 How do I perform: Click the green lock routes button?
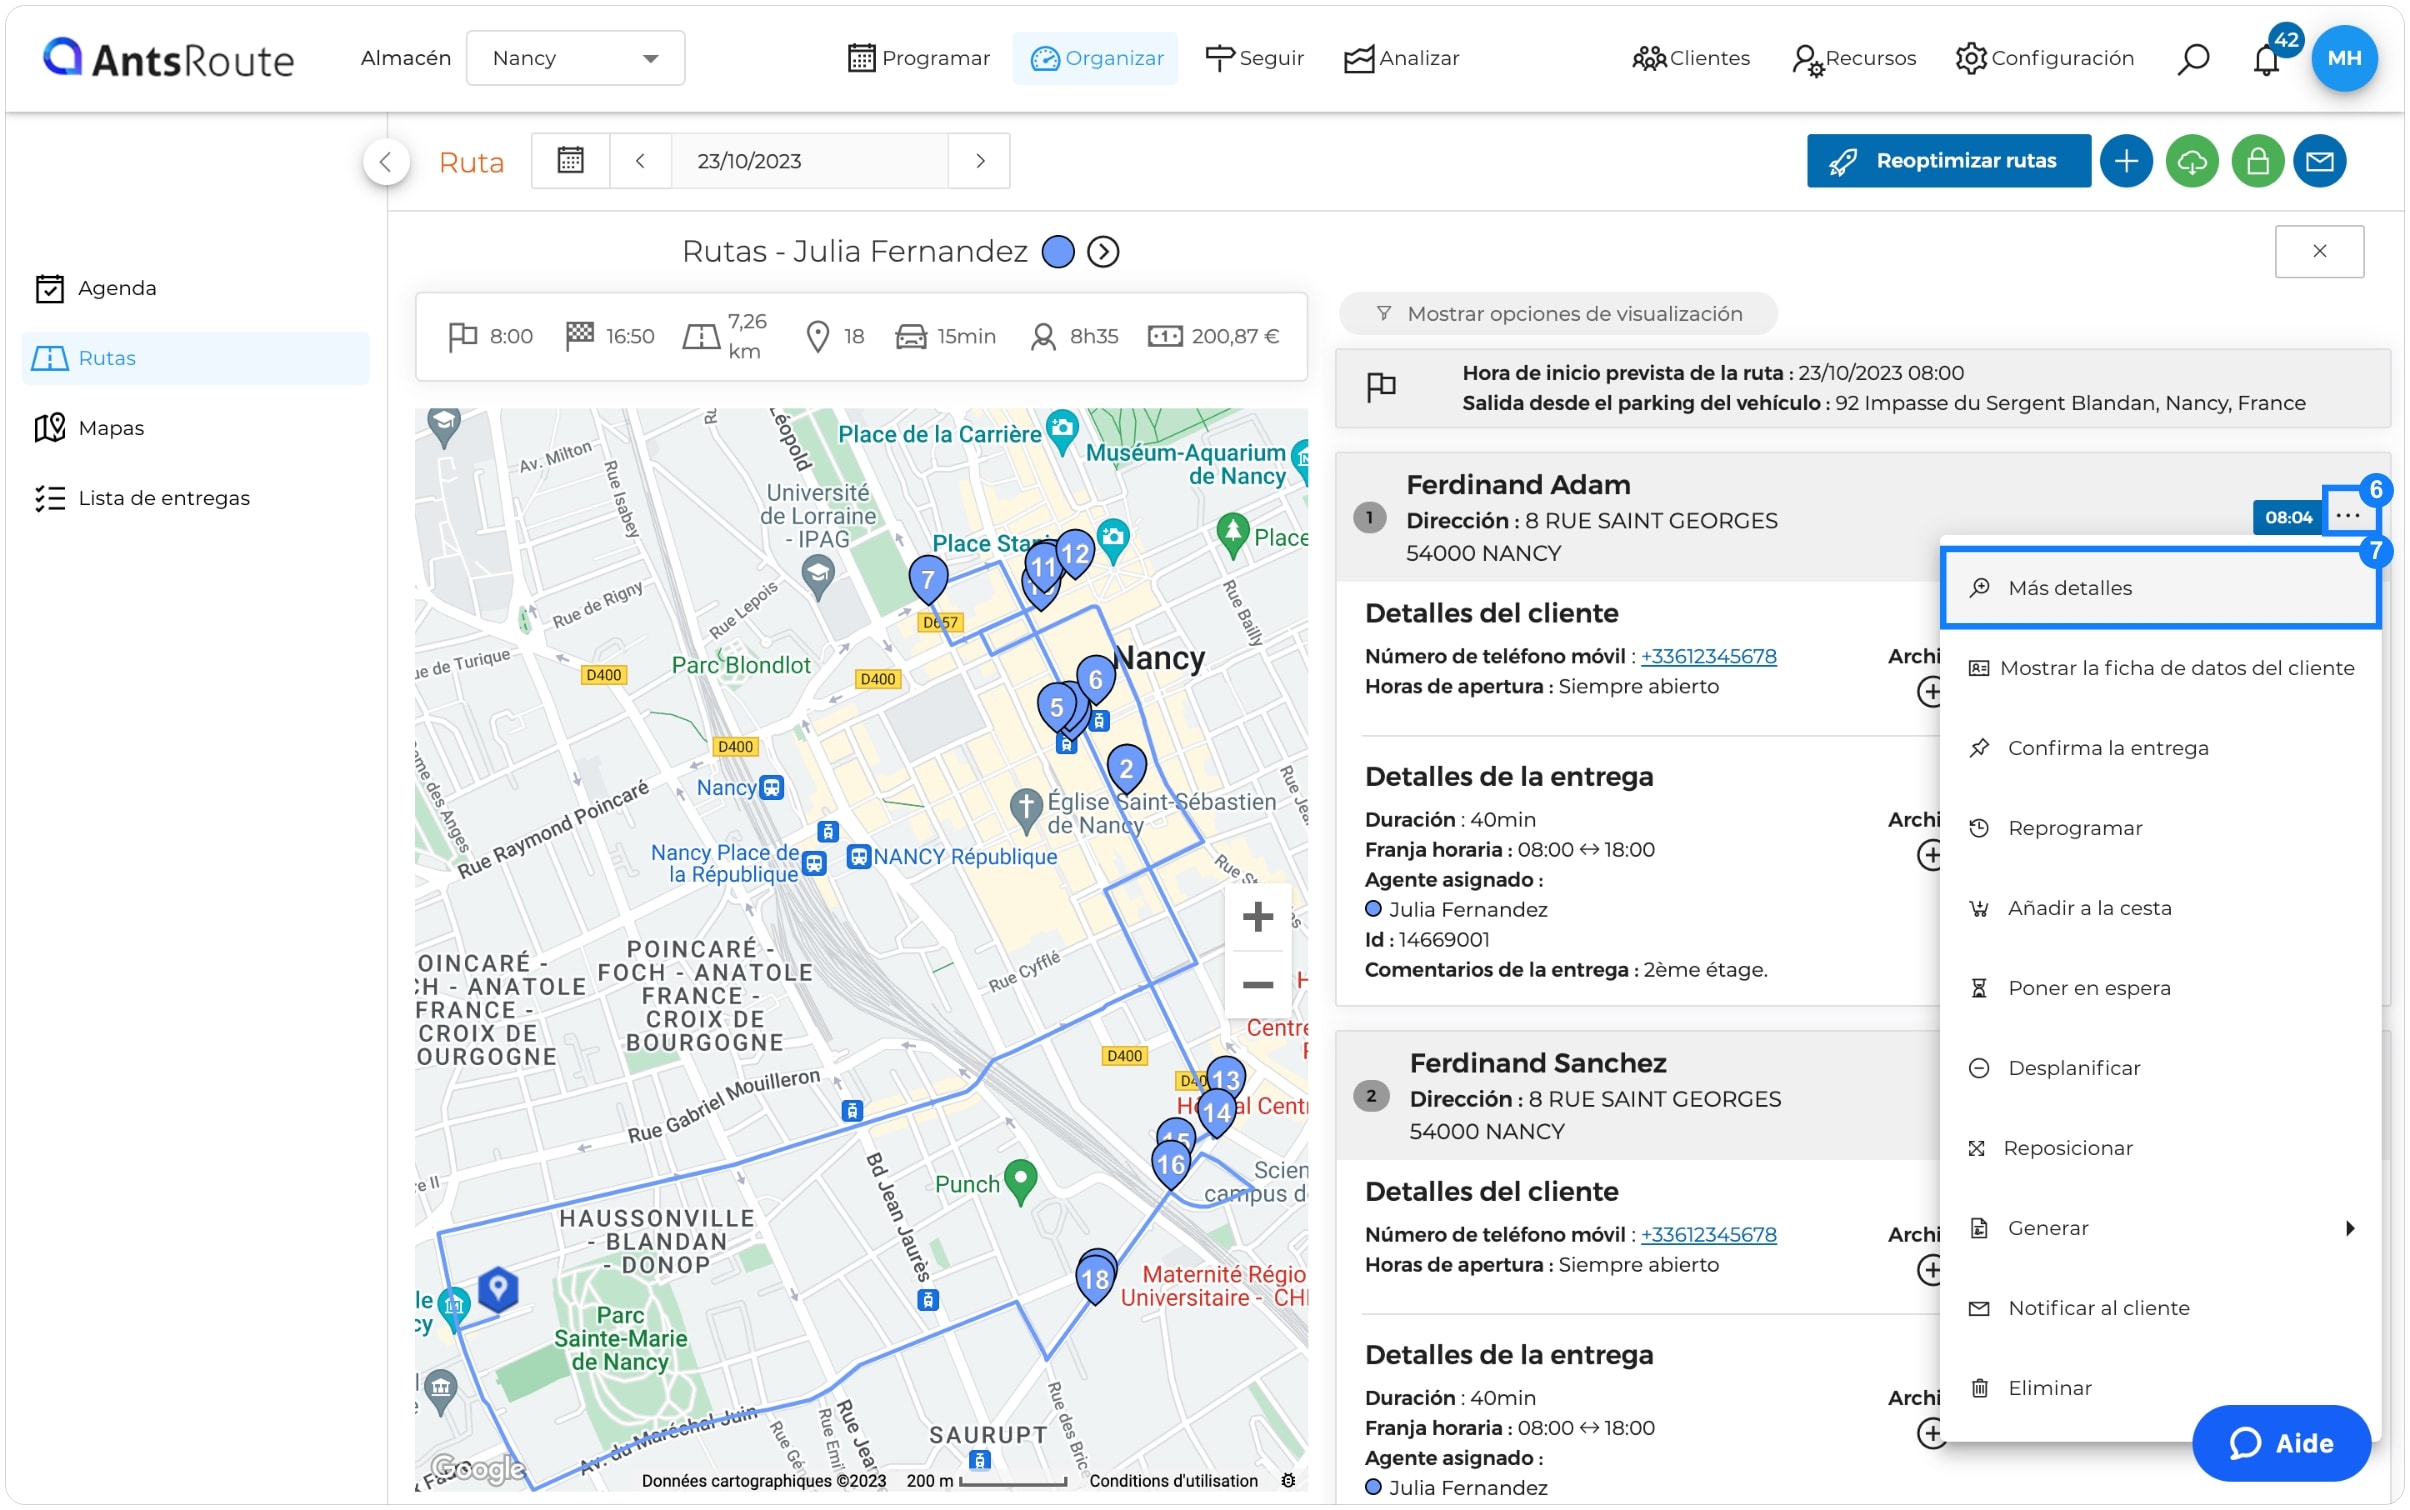point(2257,161)
